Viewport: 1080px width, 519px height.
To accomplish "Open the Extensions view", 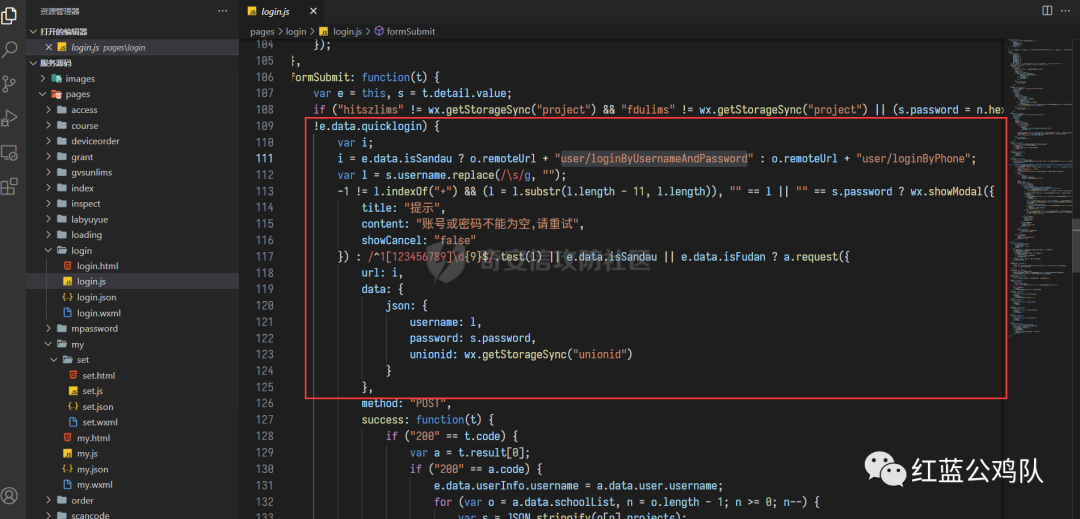I will (x=10, y=187).
